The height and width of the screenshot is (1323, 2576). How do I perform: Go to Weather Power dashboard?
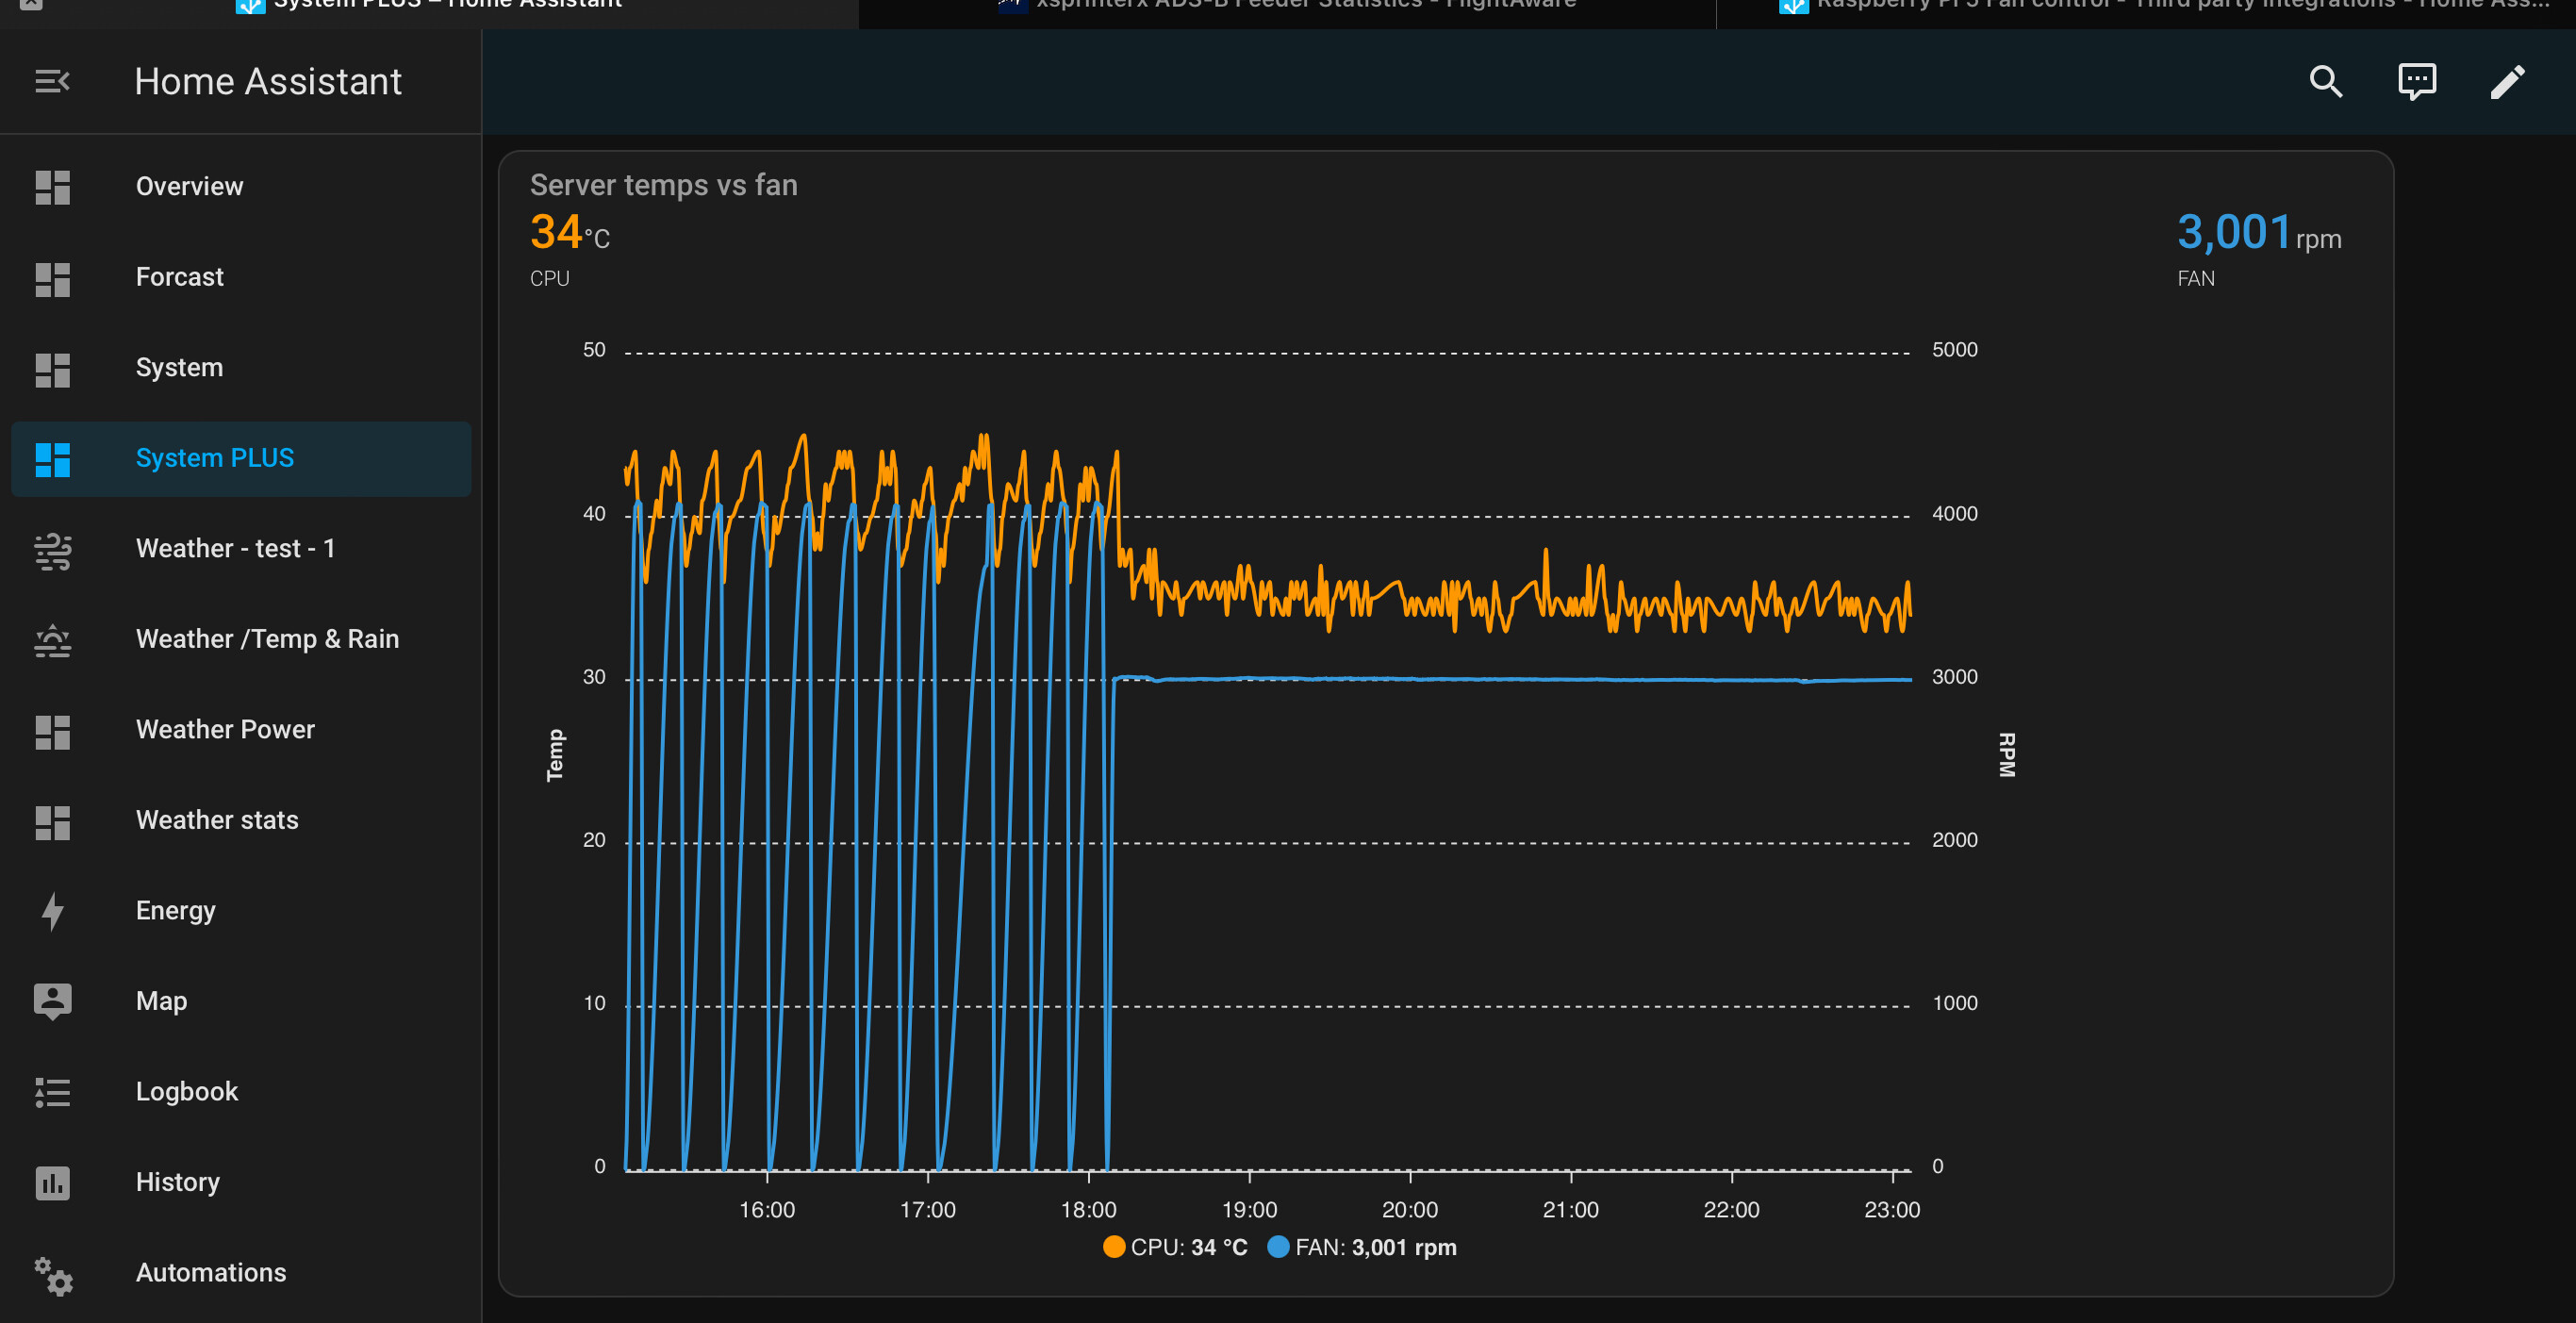point(225,730)
